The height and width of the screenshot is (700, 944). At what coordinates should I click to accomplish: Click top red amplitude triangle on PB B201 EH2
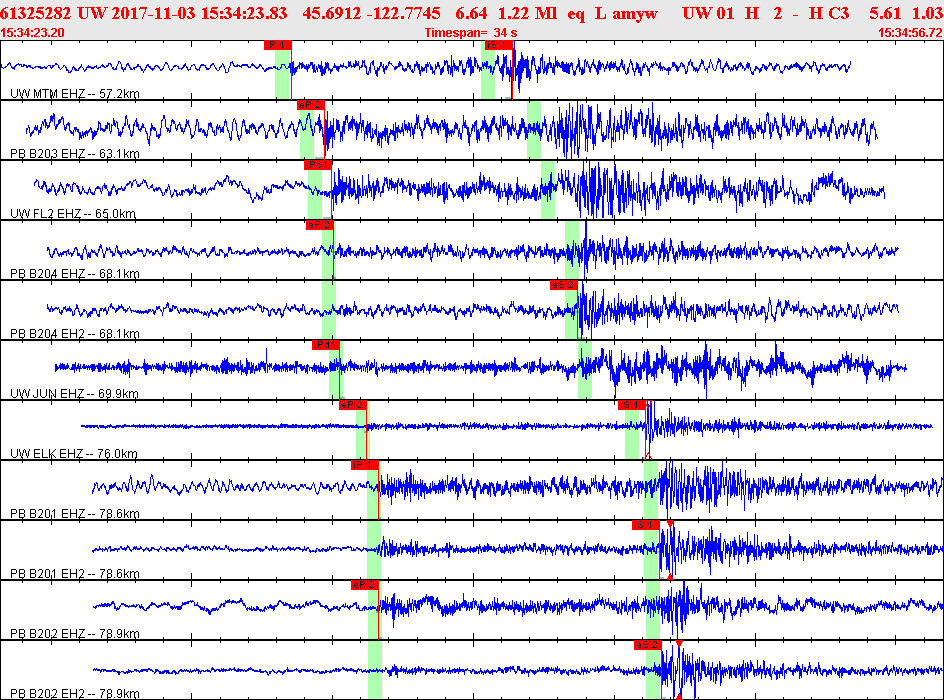pos(670,524)
